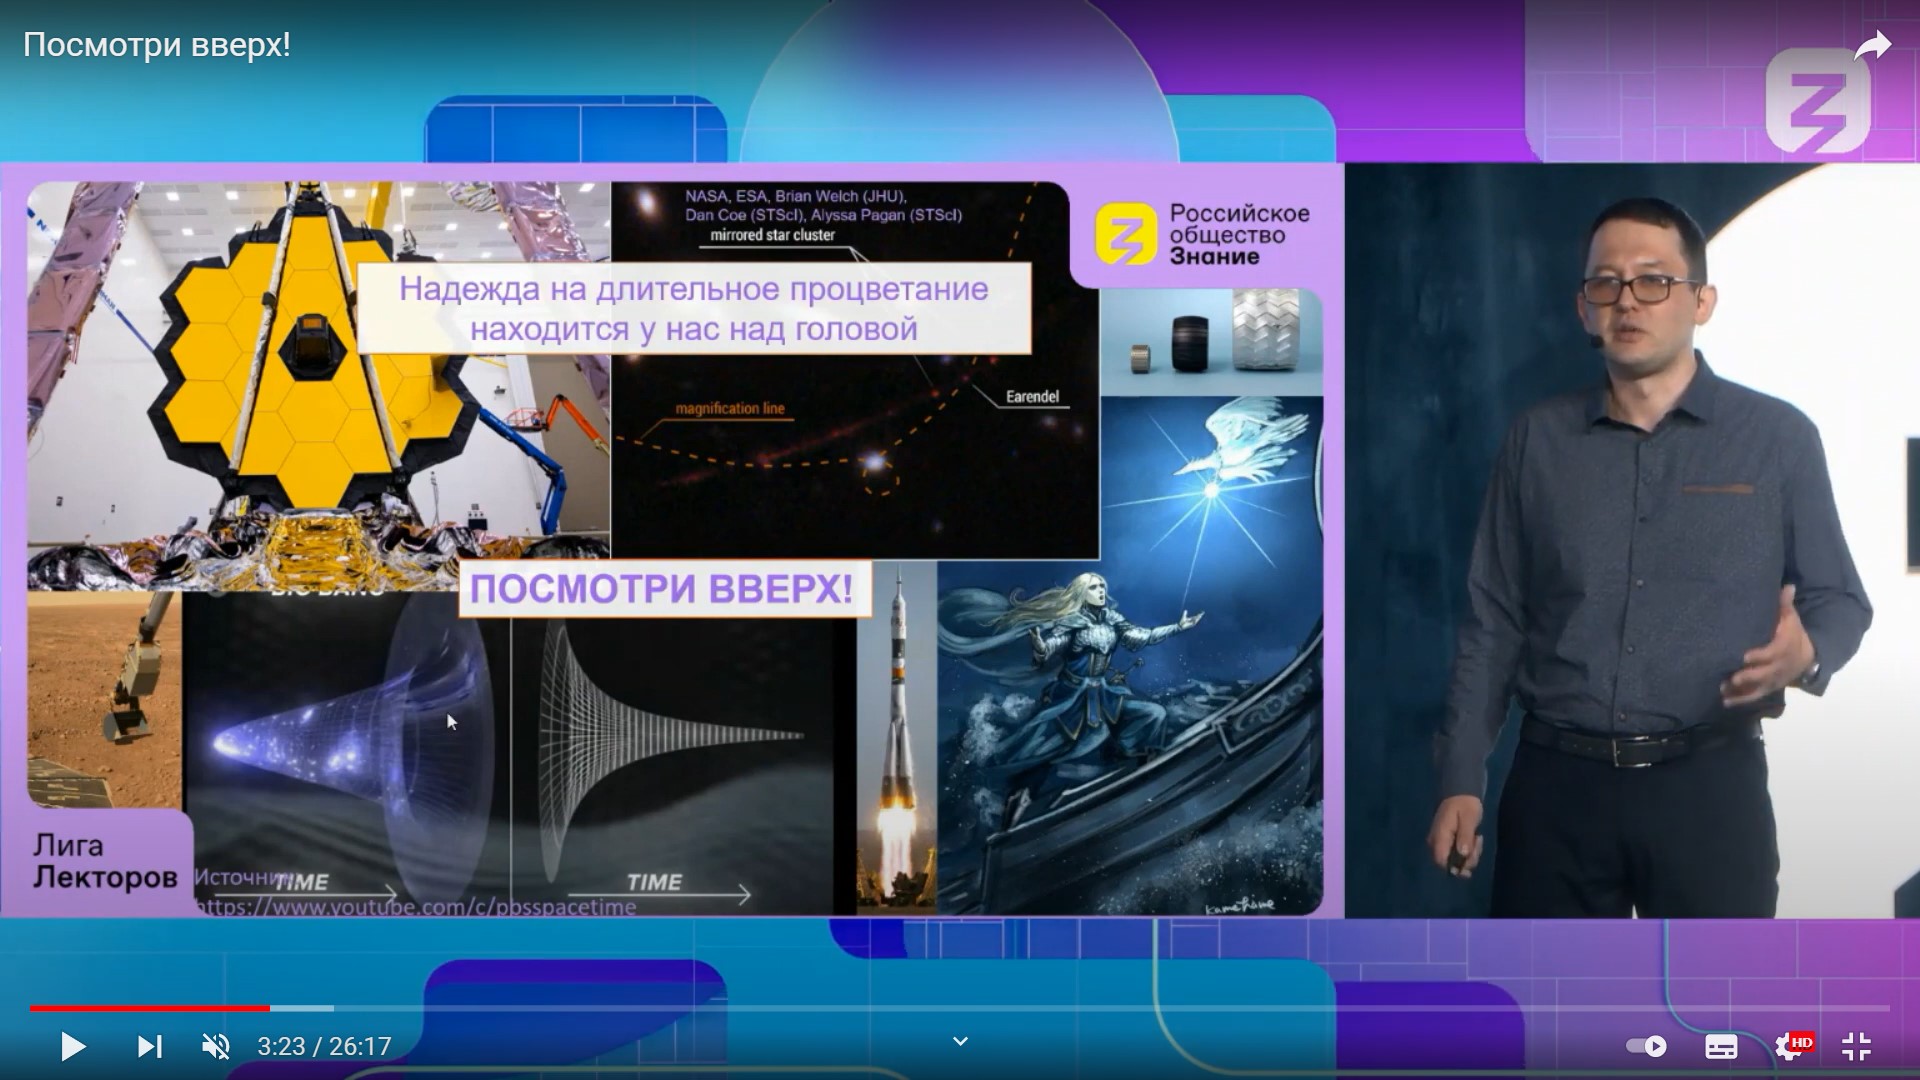Screen dimensions: 1920x1080
Task: Click the Лига Лекторов label on slide
Action: [104, 861]
